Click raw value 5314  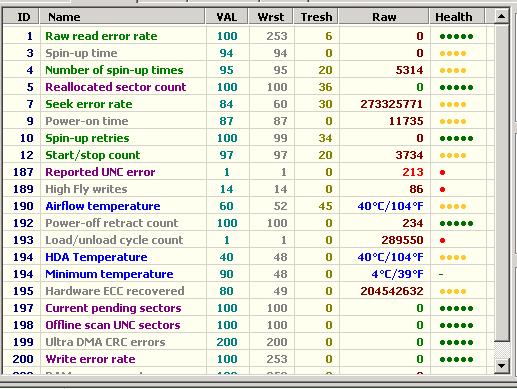click(x=409, y=70)
